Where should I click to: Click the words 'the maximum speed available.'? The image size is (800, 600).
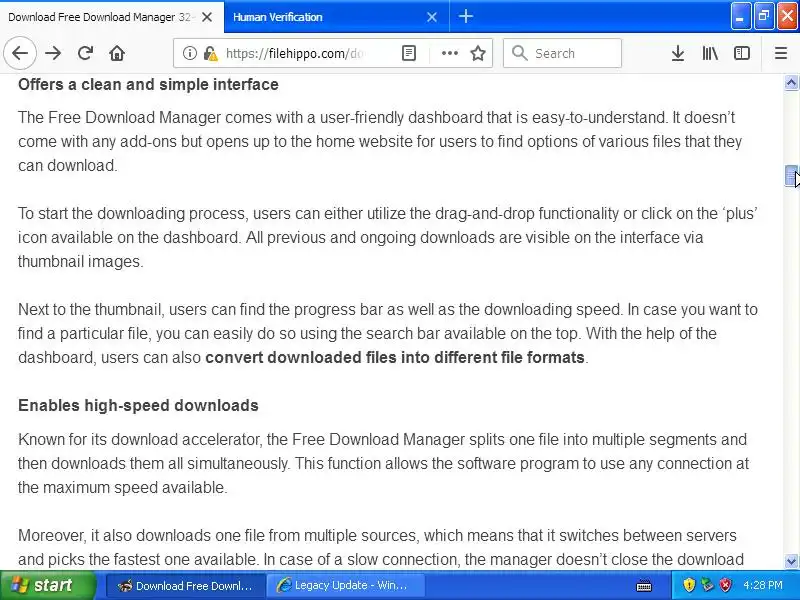point(122,487)
